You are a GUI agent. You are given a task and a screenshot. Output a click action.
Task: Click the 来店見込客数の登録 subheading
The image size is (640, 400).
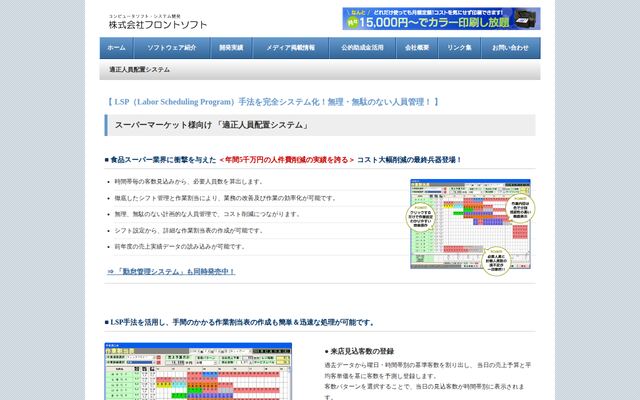click(359, 351)
